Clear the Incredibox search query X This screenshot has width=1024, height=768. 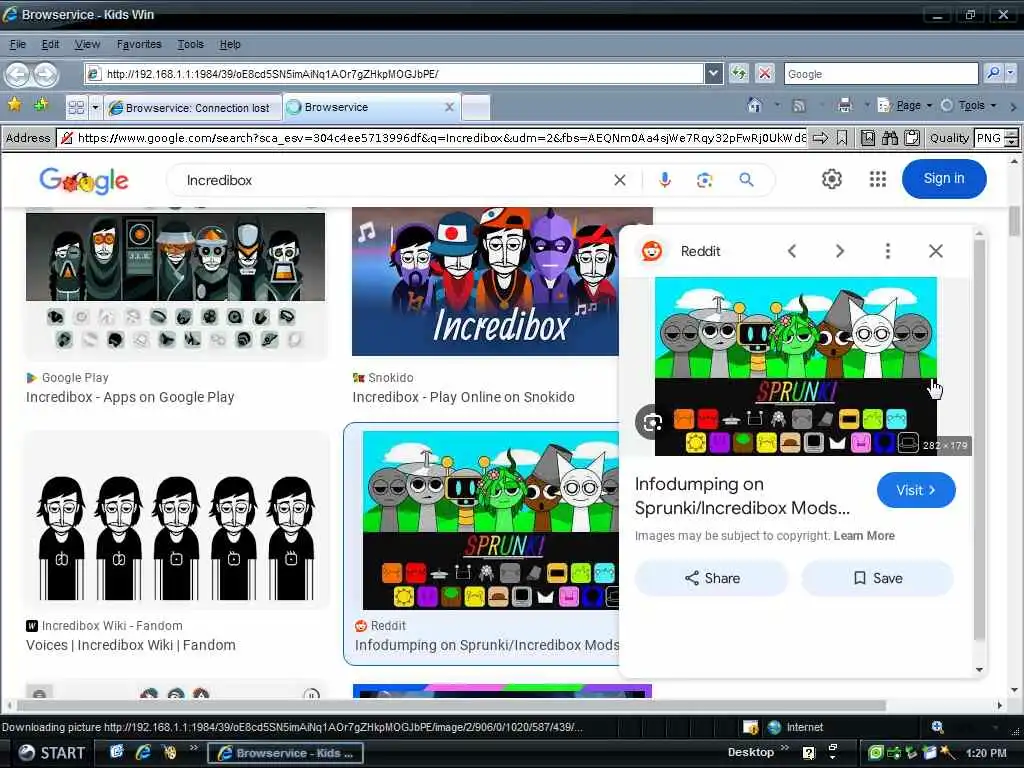pyautogui.click(x=620, y=180)
